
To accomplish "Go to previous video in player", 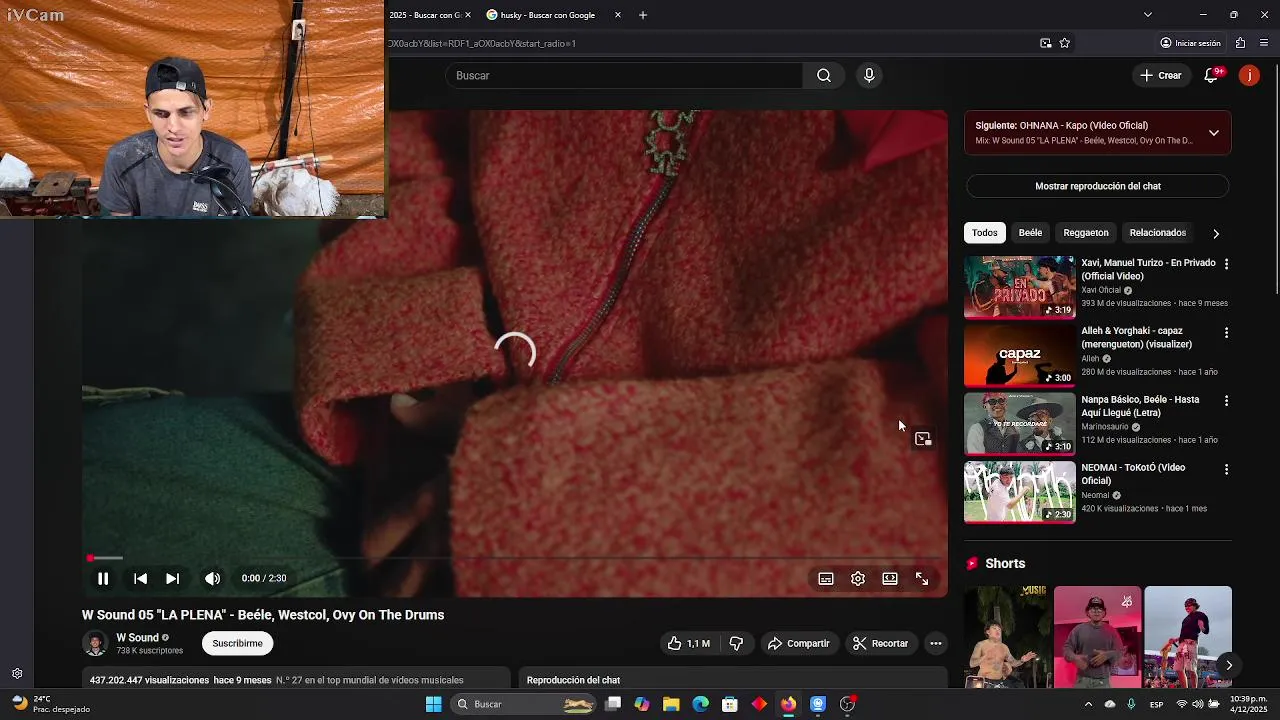I will click(x=140, y=578).
